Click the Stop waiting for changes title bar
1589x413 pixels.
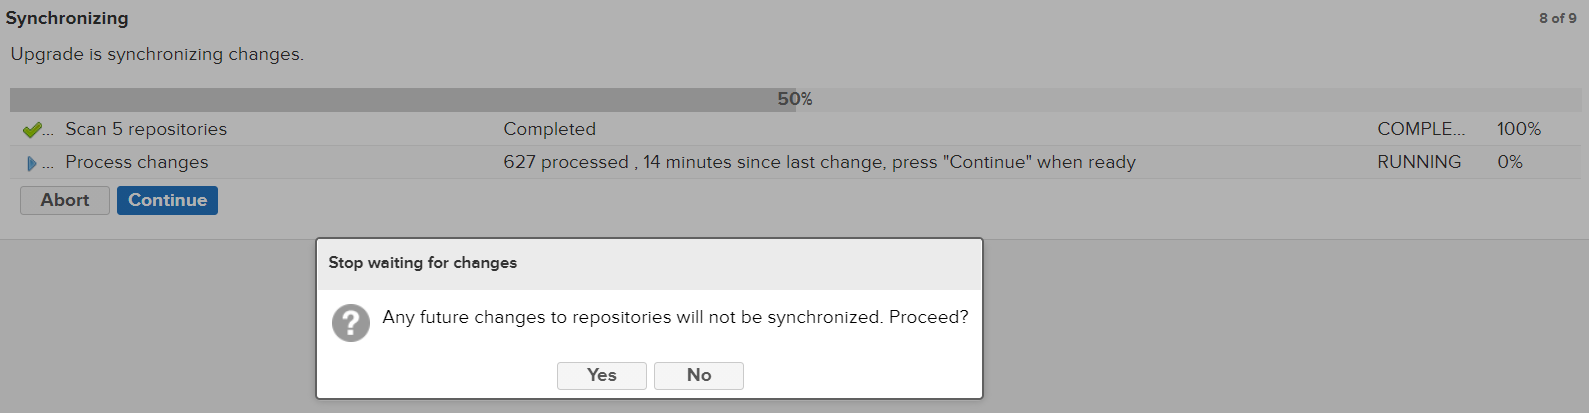[x=648, y=263]
